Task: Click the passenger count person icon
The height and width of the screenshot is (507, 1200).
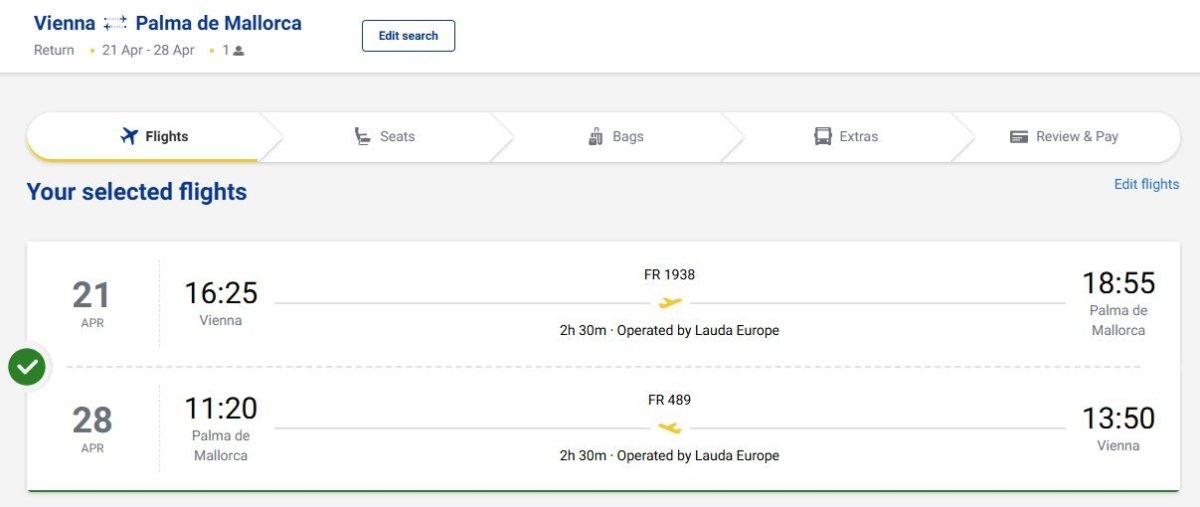Action: pos(238,50)
